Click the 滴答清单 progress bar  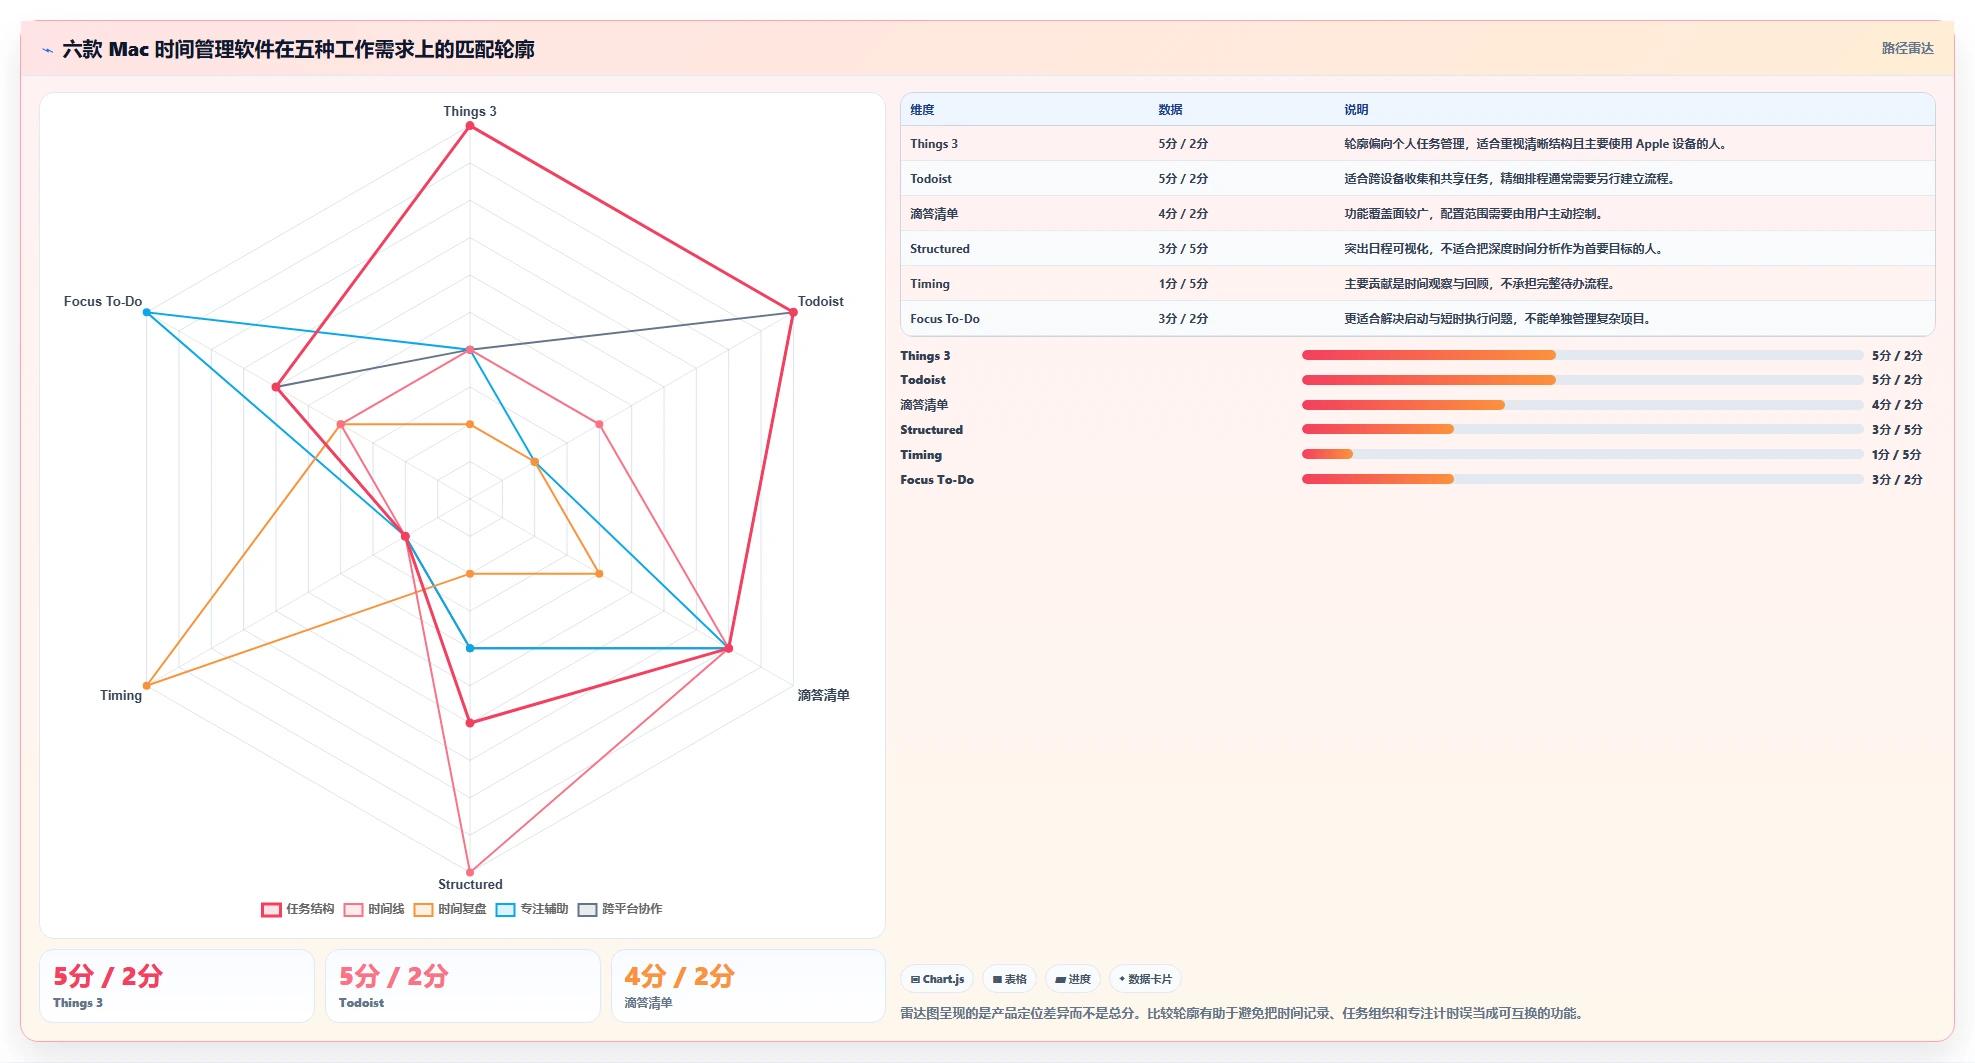click(1582, 405)
